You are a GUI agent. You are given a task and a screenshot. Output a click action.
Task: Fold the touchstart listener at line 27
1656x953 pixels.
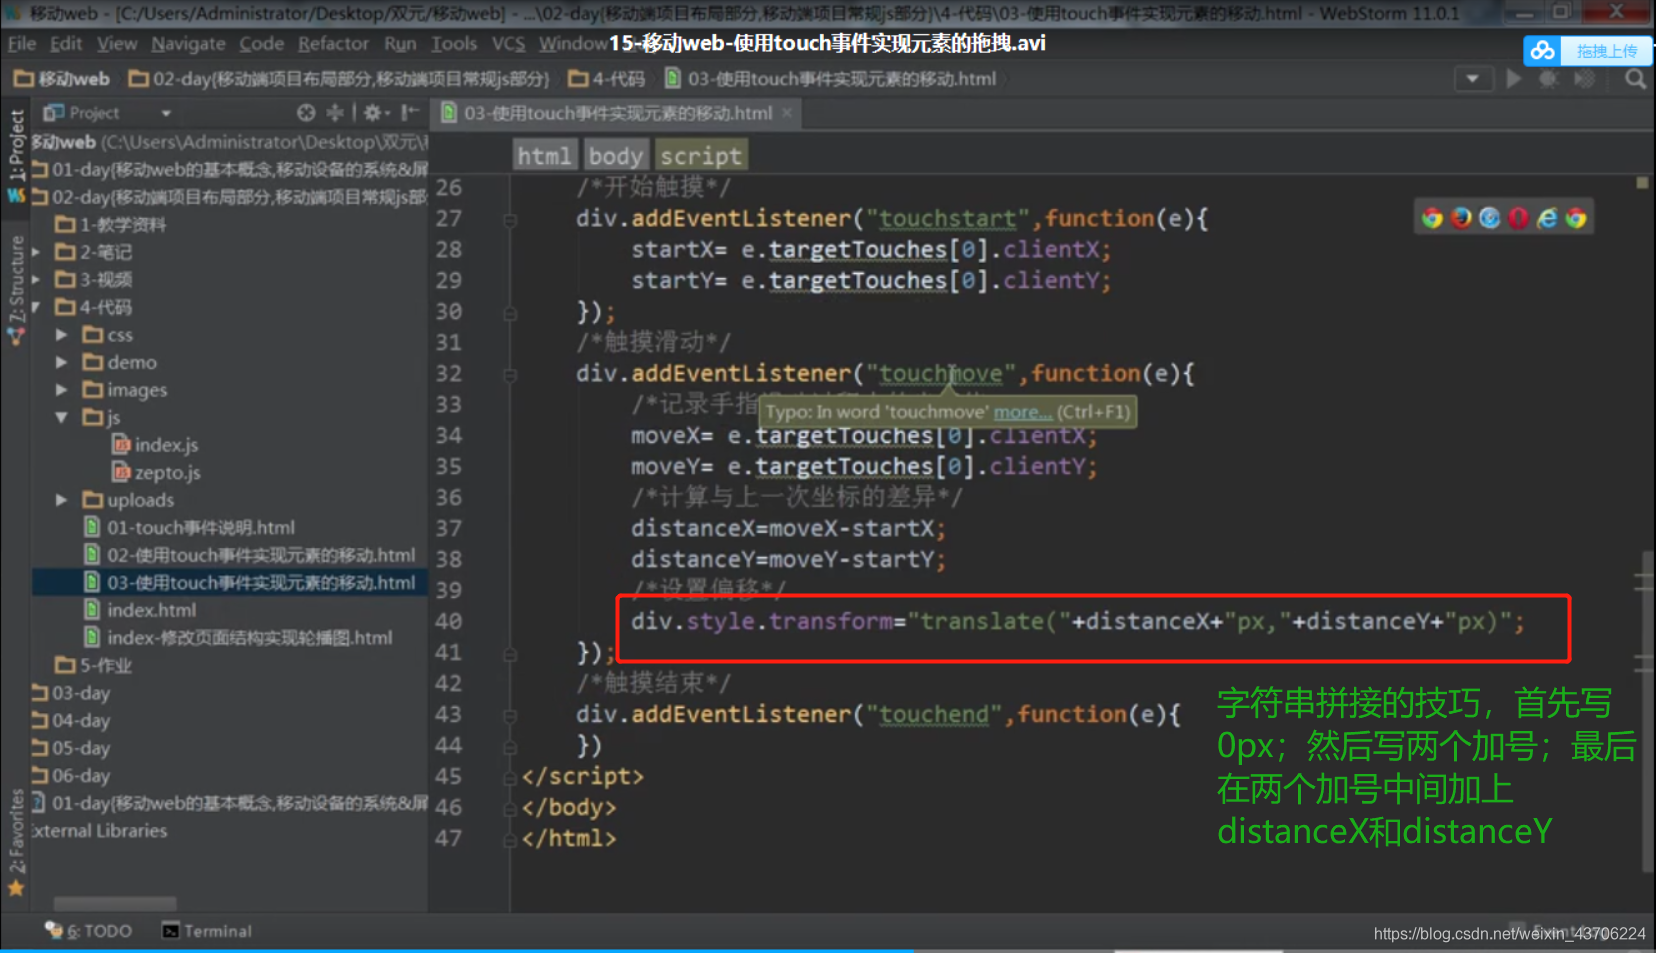[510, 220]
